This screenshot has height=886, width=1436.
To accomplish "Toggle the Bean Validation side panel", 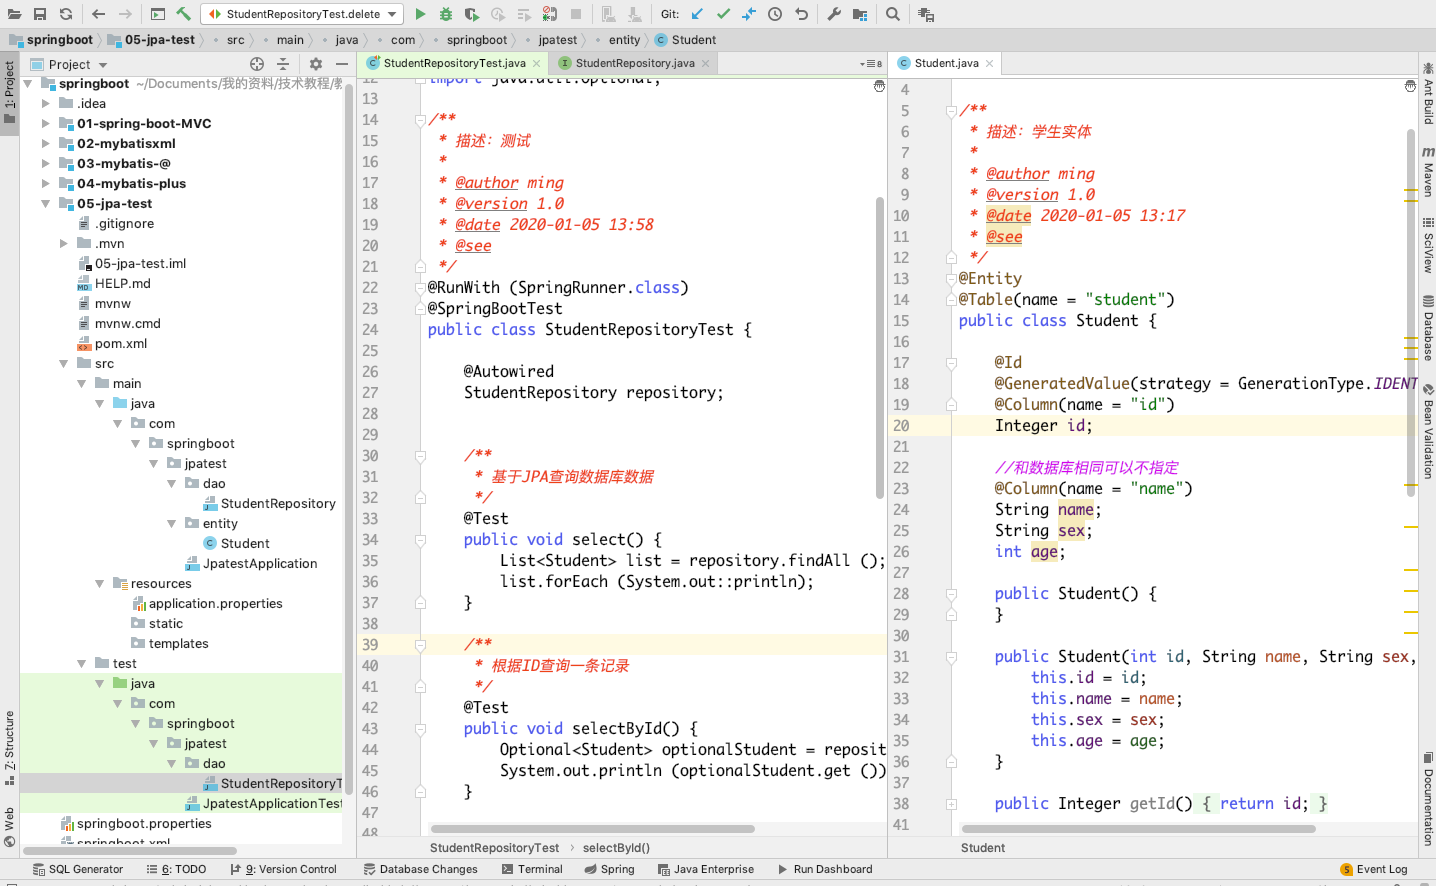I will point(1428,431).
